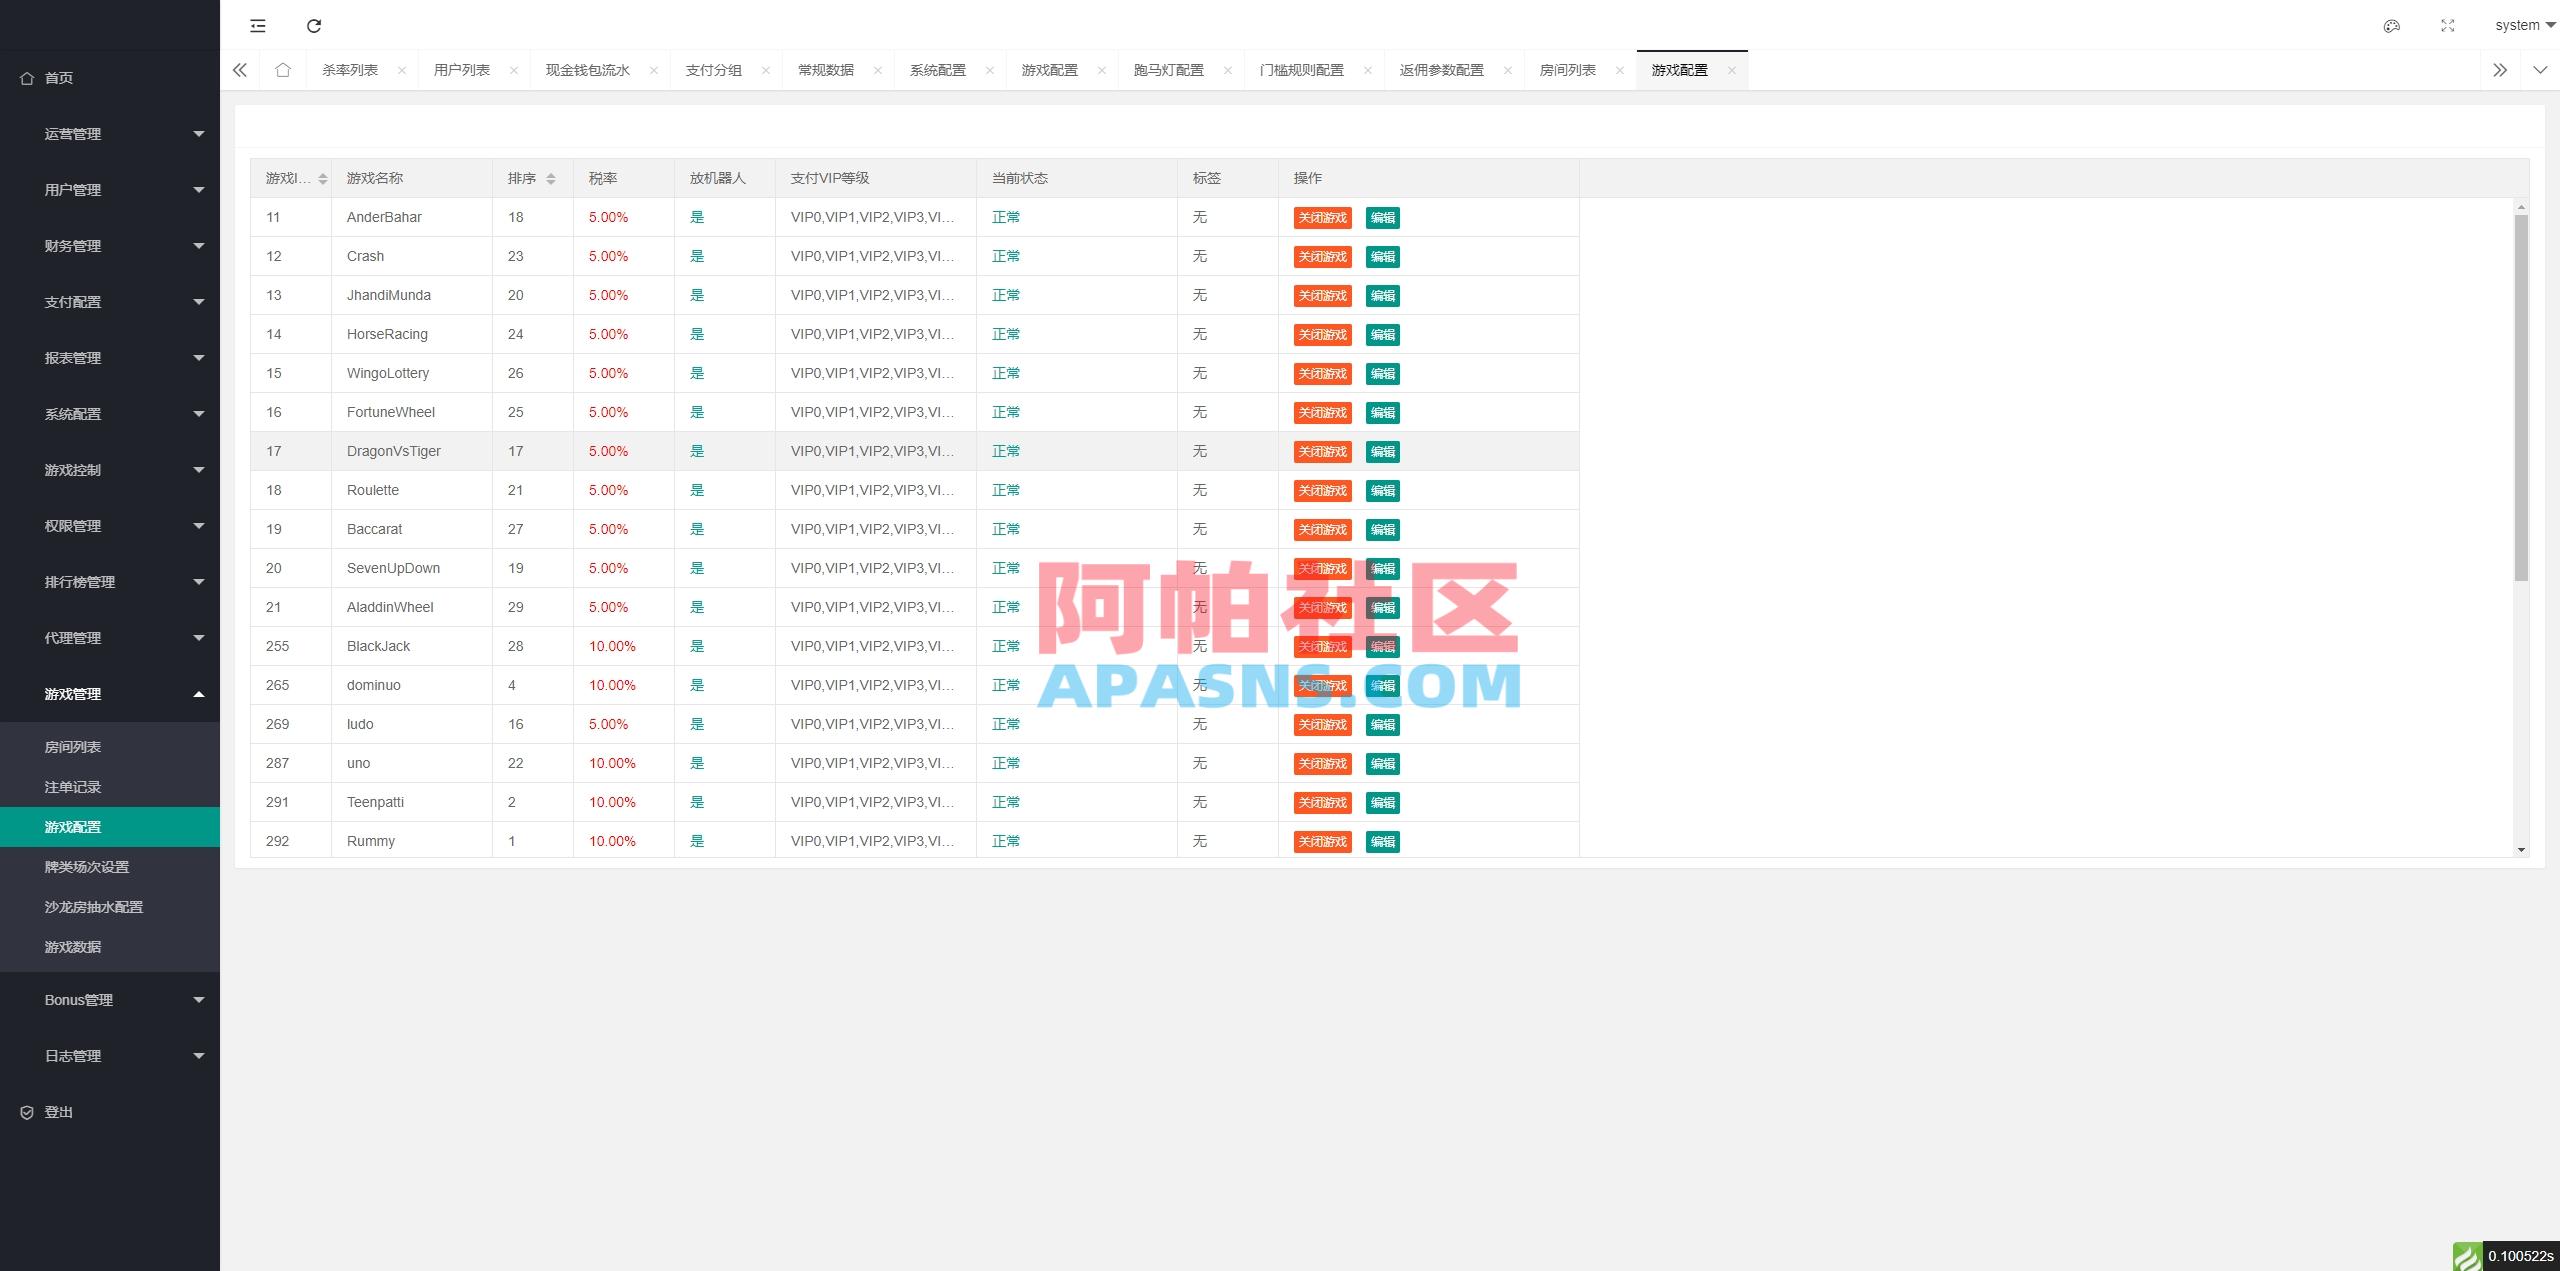The width and height of the screenshot is (2560, 1271).
Task: Click the home icon in the tab bar
Action: tap(283, 69)
